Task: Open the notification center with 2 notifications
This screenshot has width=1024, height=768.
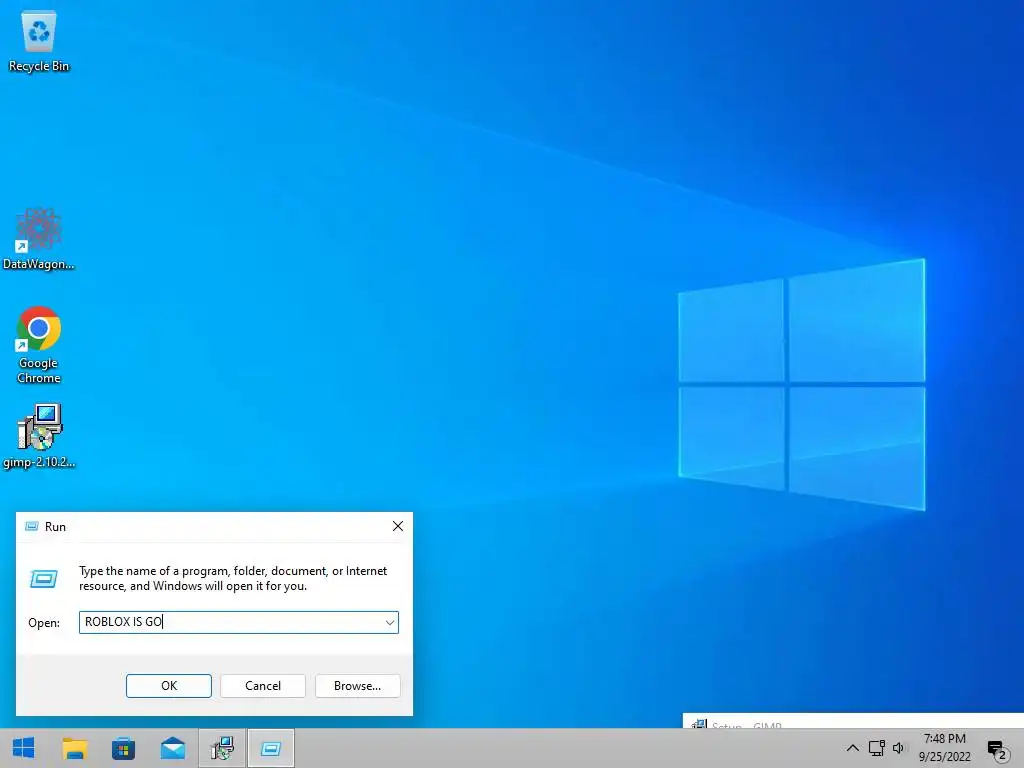Action: point(998,750)
